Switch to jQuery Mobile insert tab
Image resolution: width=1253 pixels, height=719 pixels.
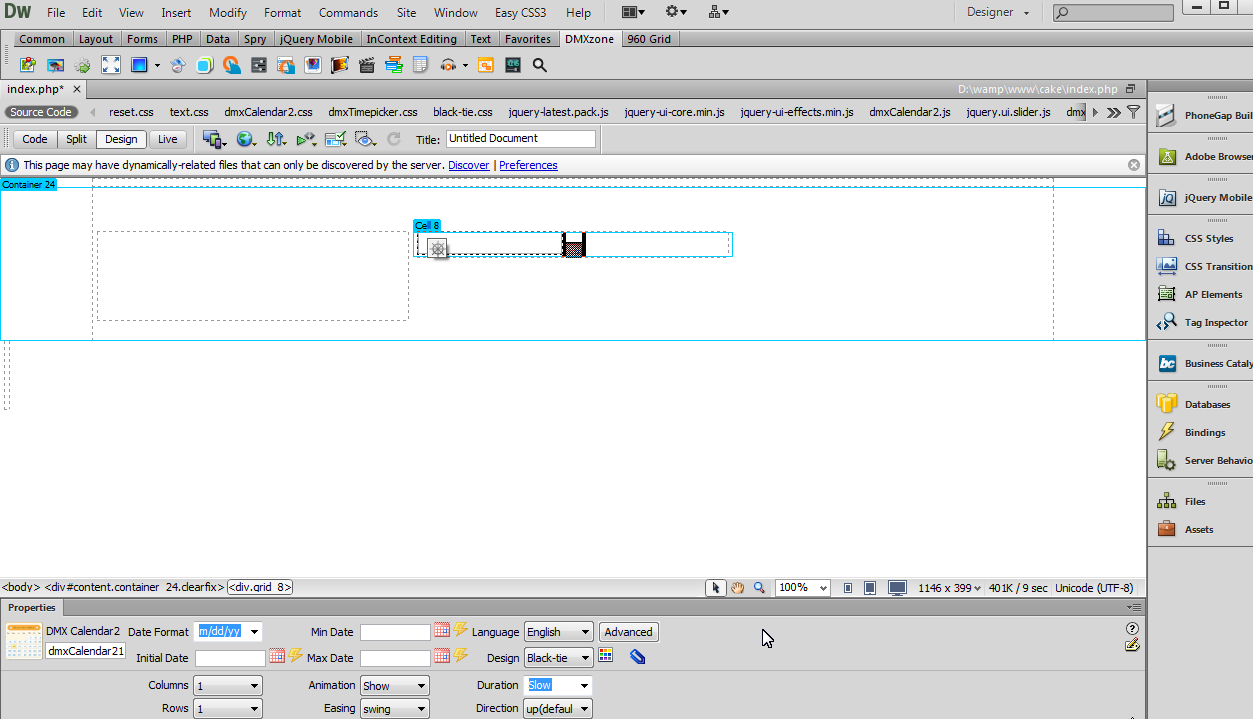point(316,39)
